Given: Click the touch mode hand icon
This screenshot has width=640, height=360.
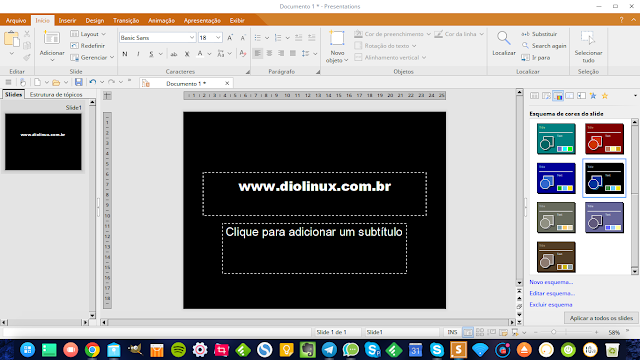Looking at the screenshot, I should coord(23,82).
